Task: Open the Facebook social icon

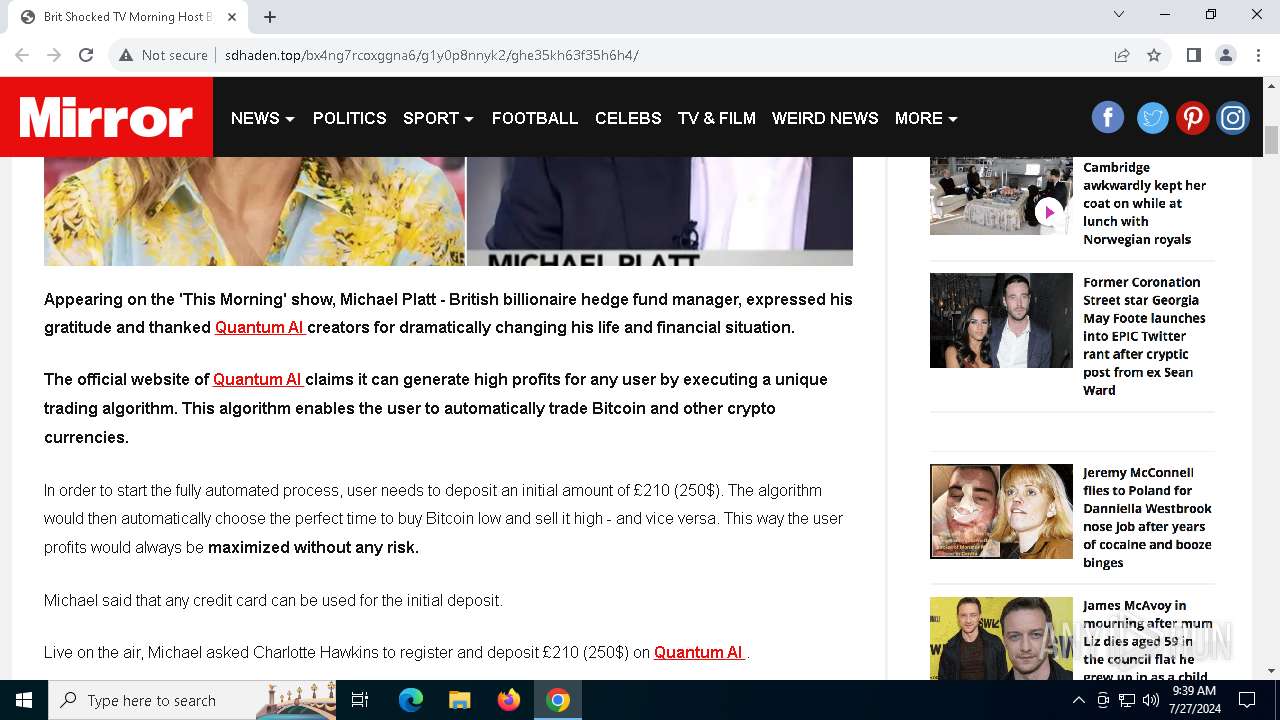Action: coord(1107,118)
